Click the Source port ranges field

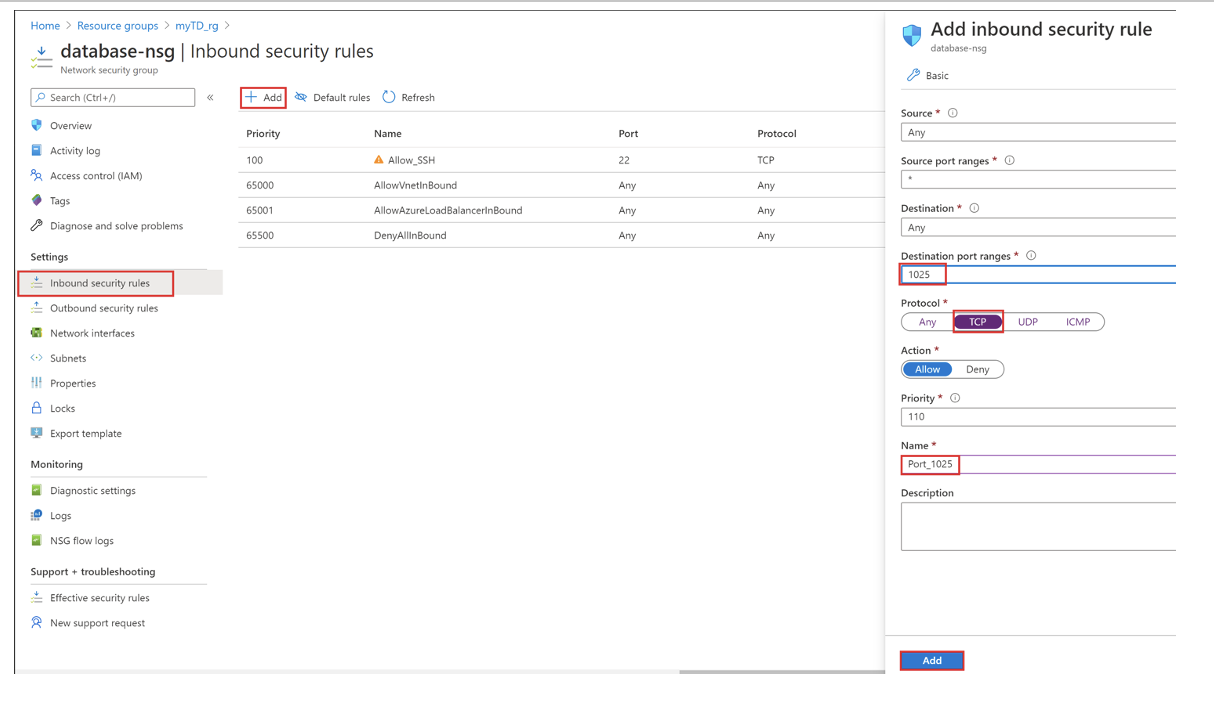(1038, 179)
